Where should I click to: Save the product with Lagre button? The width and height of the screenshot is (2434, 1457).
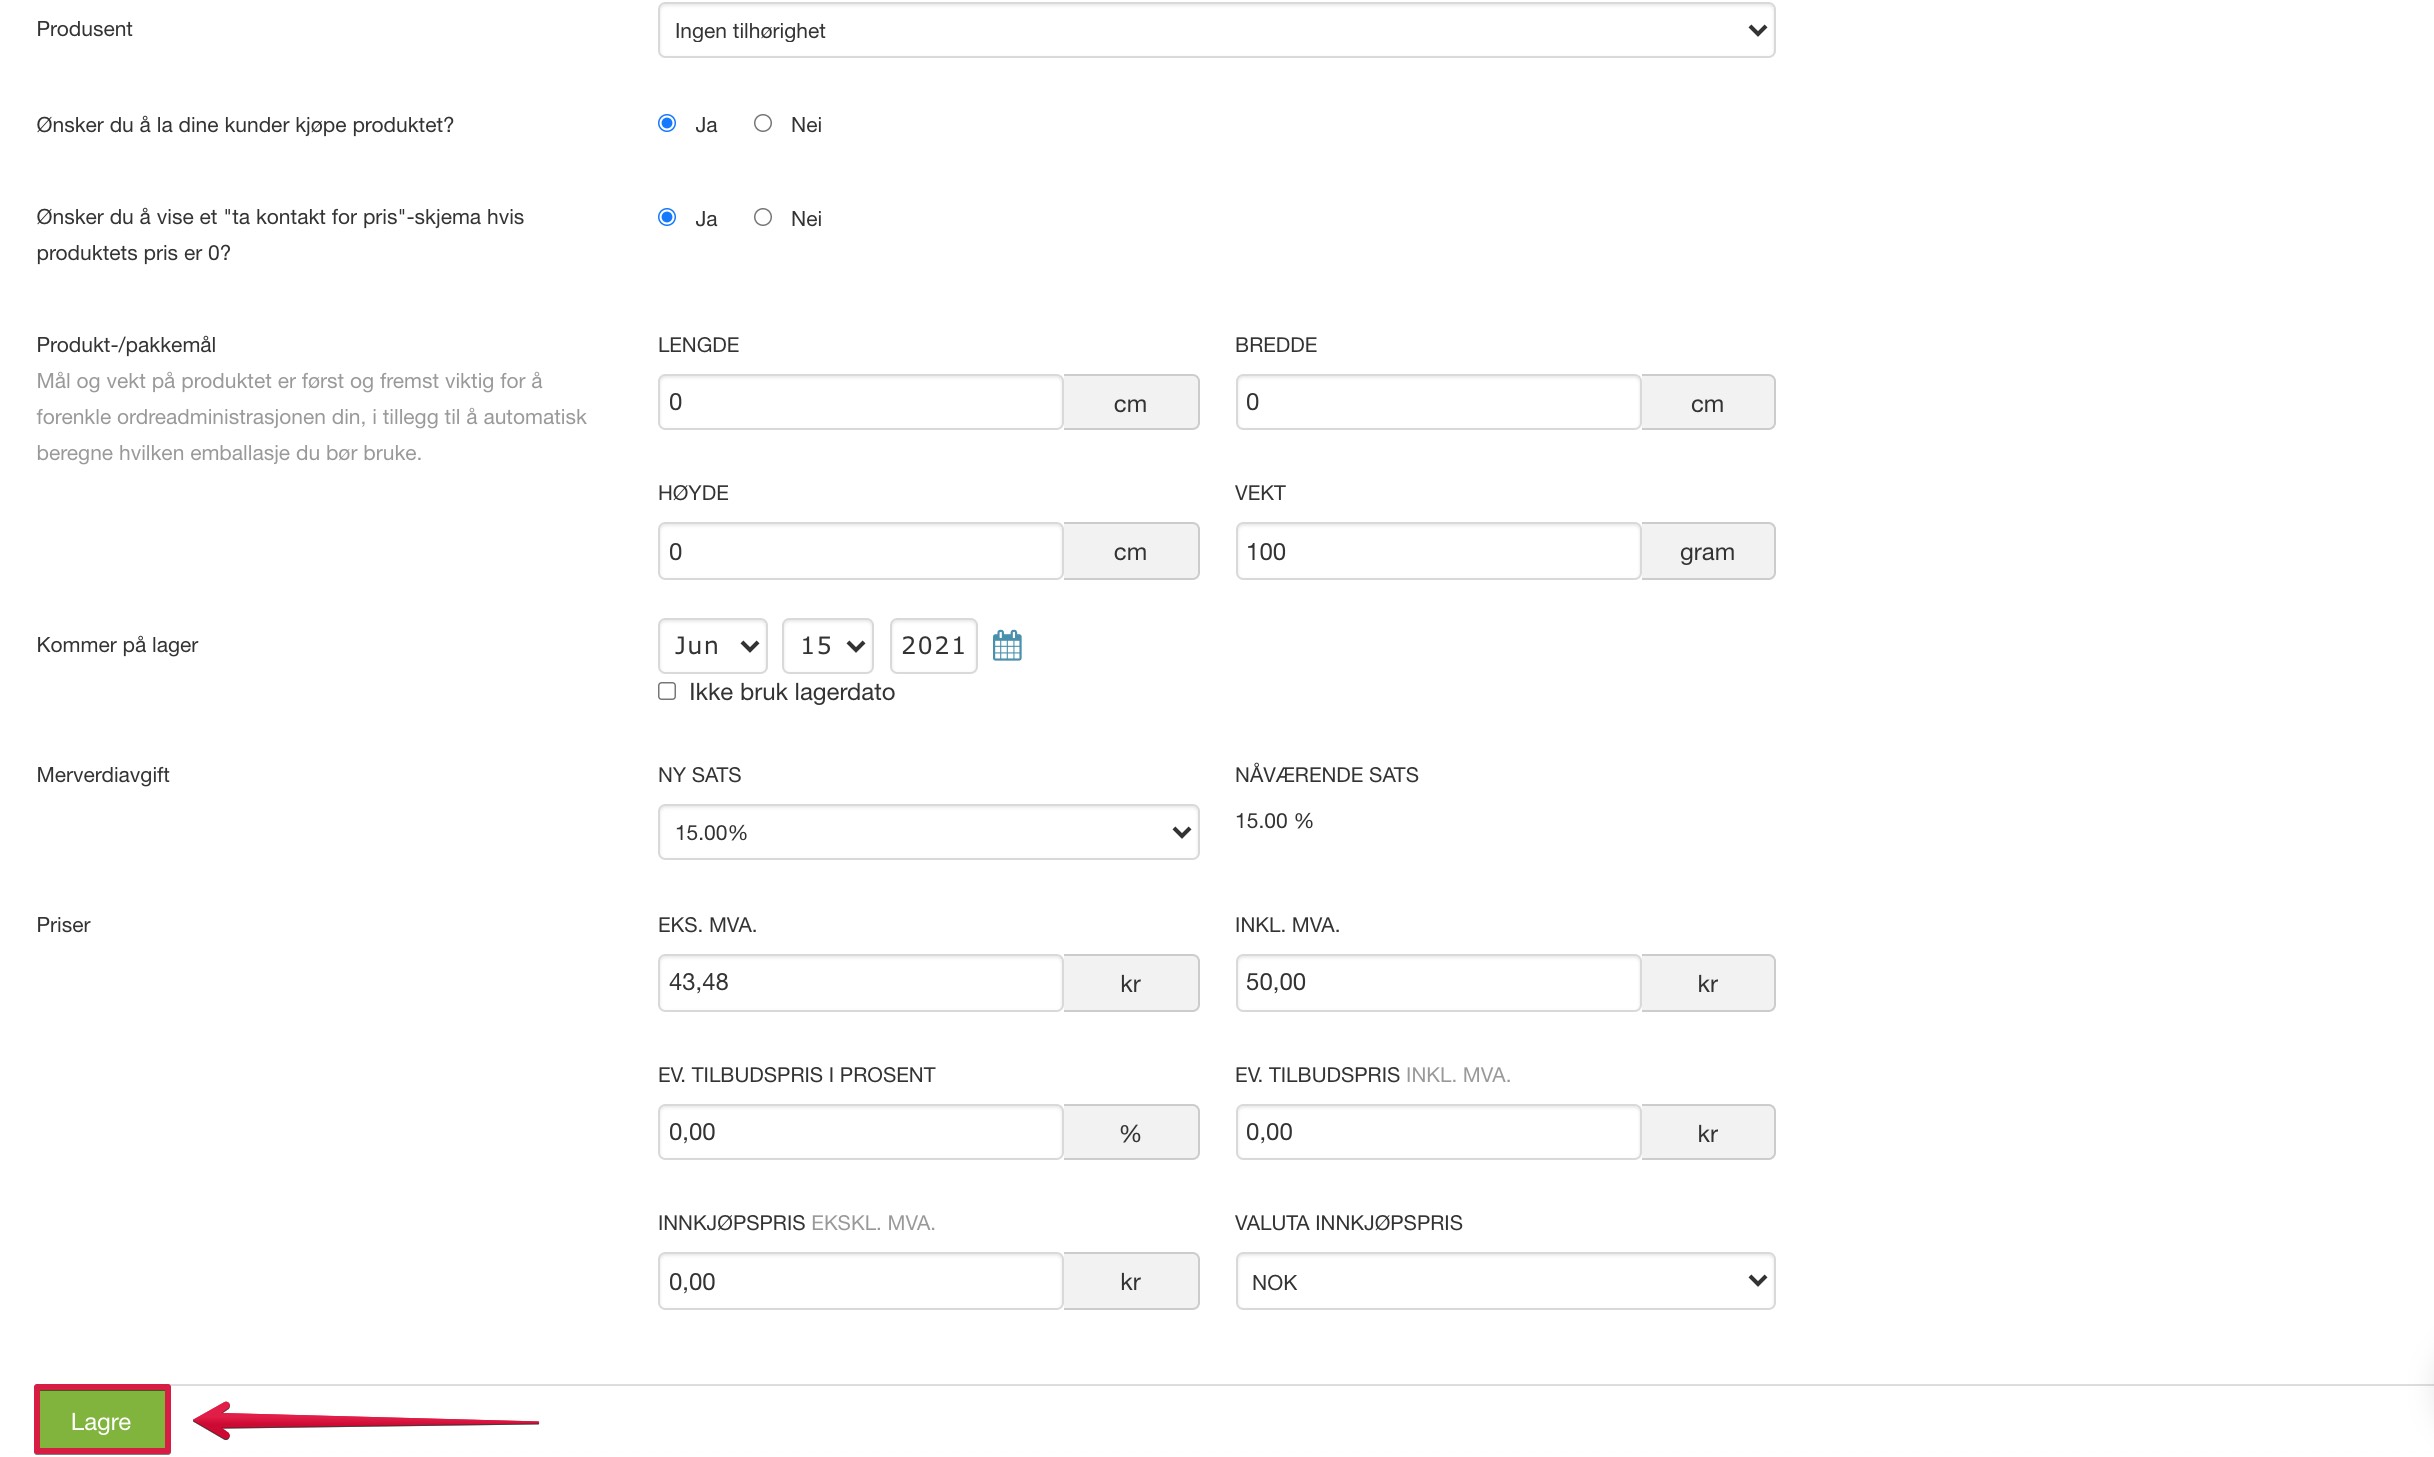pos(102,1421)
